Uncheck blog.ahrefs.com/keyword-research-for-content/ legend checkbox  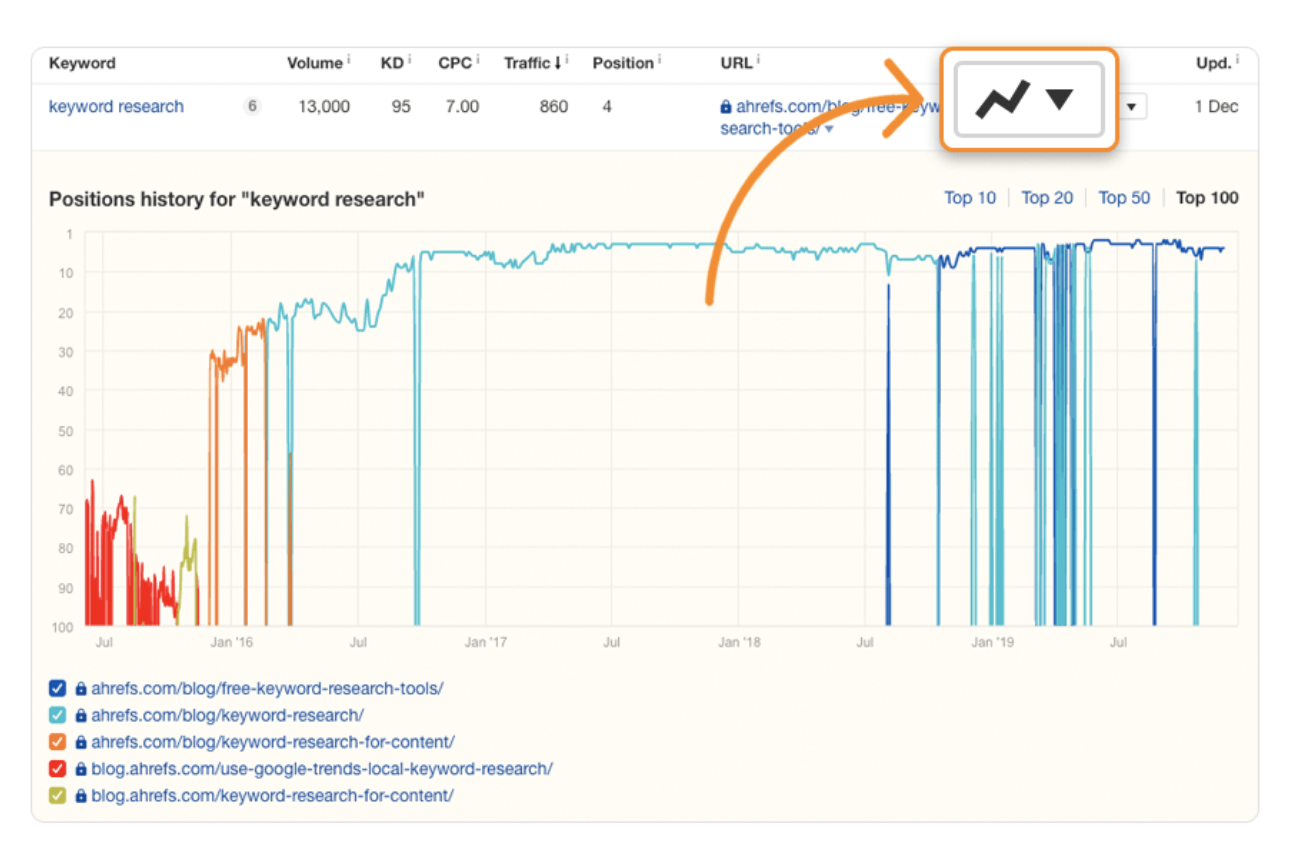(x=57, y=796)
